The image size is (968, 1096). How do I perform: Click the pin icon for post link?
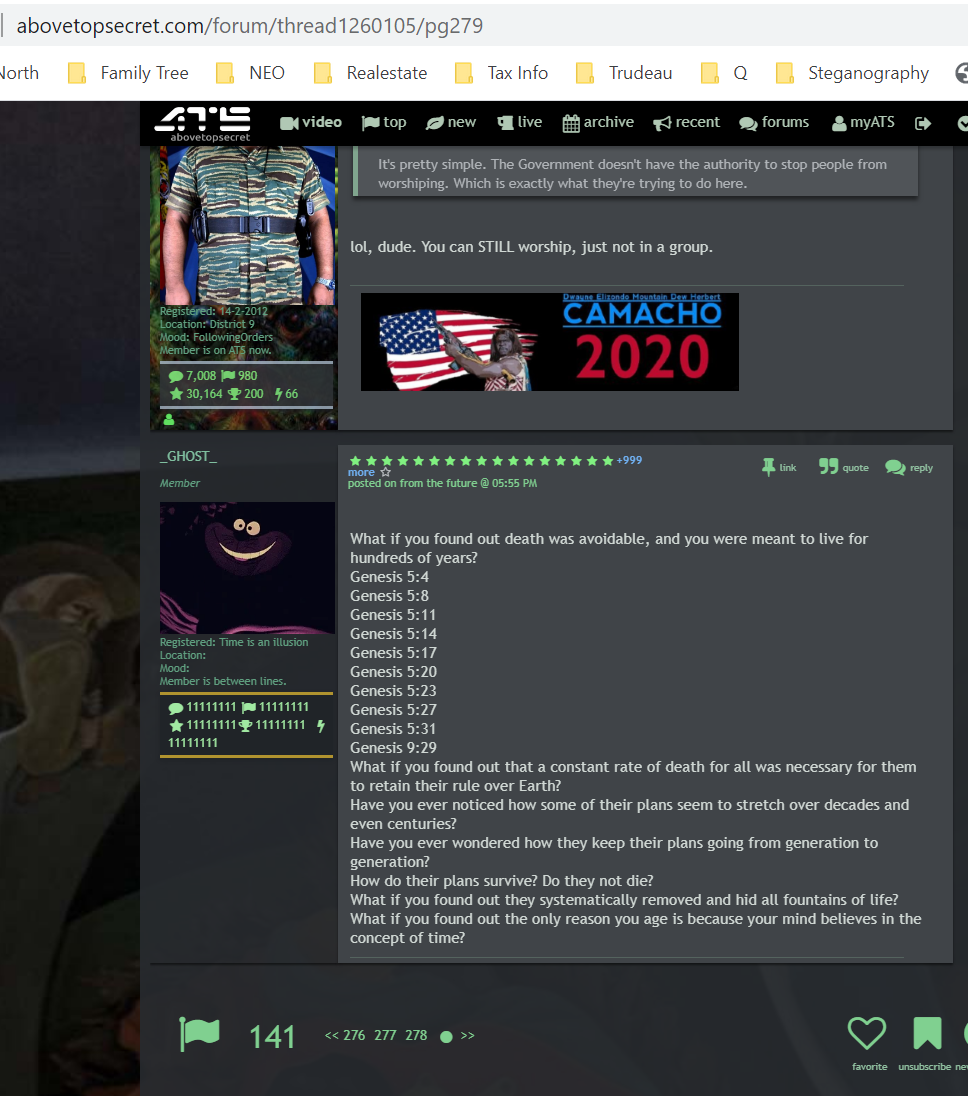pyautogui.click(x=768, y=467)
